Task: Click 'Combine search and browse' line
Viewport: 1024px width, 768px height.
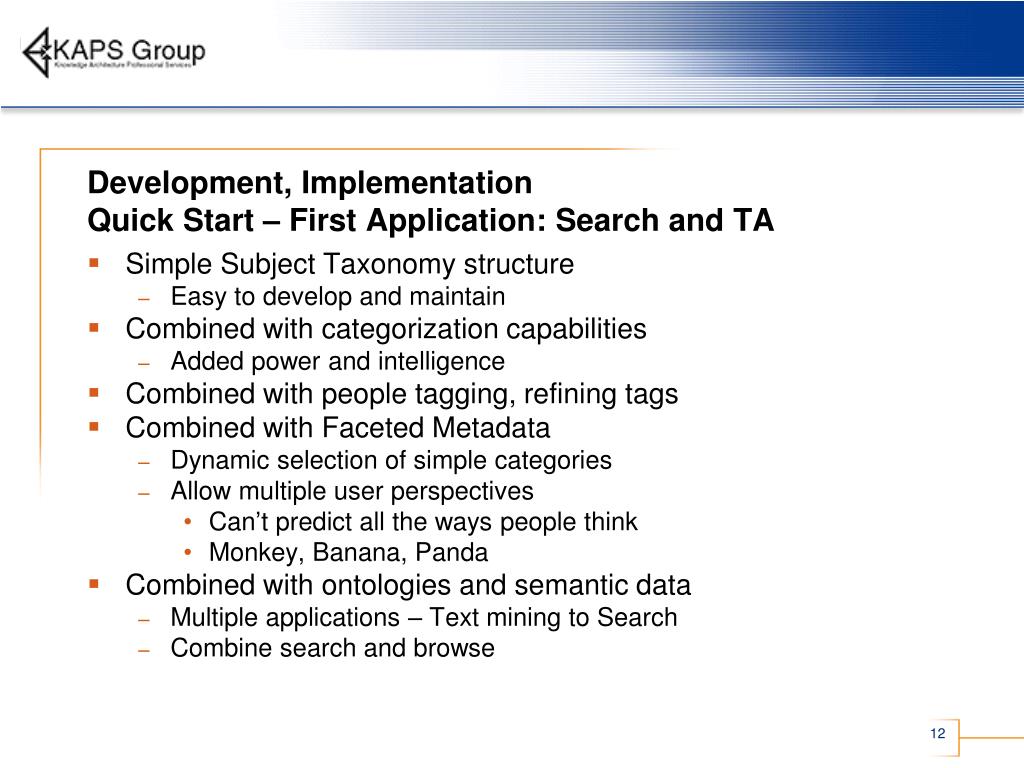Action: pos(332,648)
